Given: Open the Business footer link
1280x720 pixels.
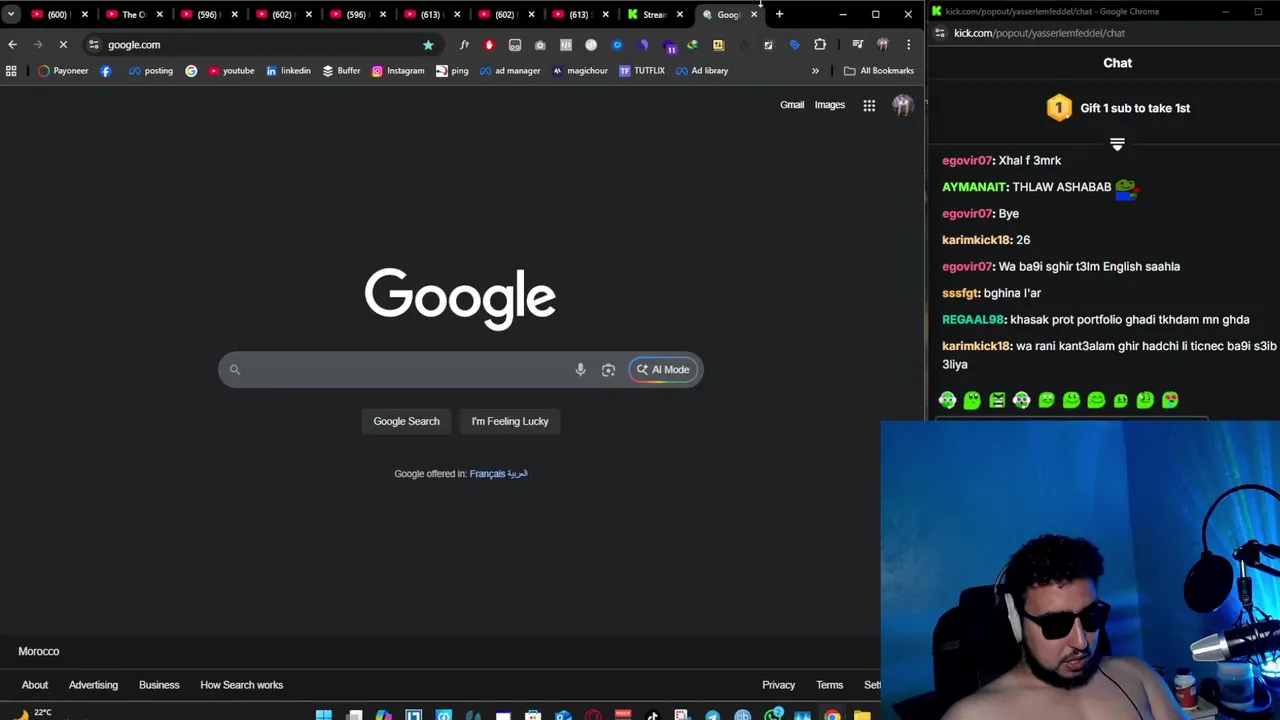Looking at the screenshot, I should point(159,685).
